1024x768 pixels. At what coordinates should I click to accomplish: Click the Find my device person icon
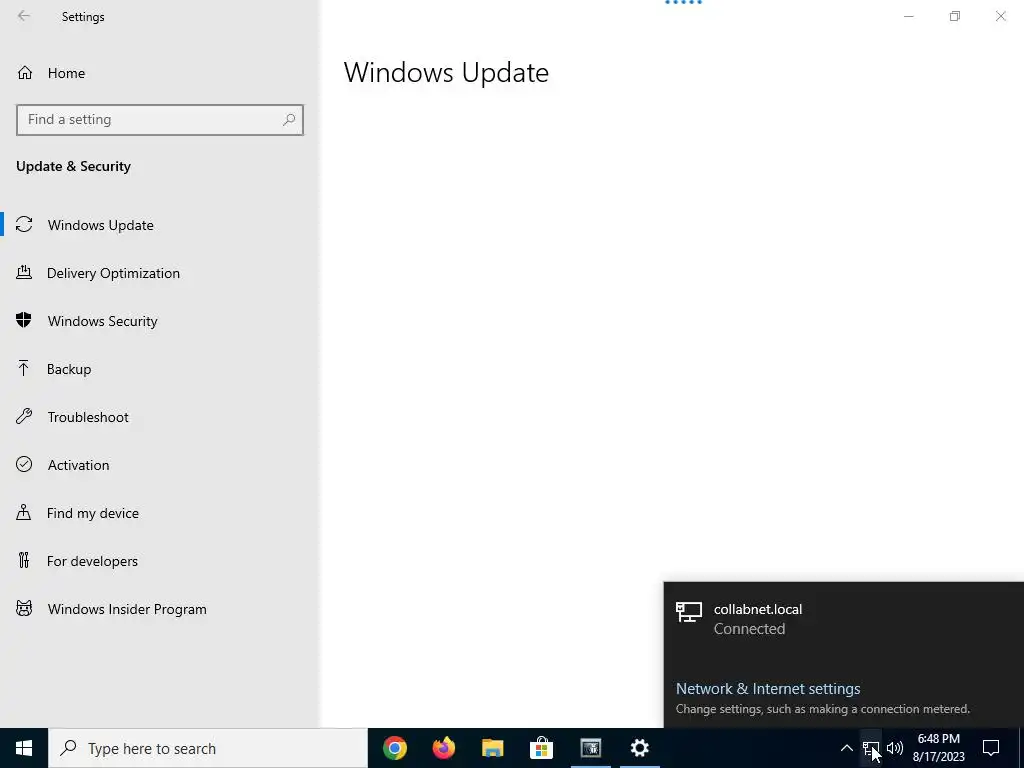[24, 512]
